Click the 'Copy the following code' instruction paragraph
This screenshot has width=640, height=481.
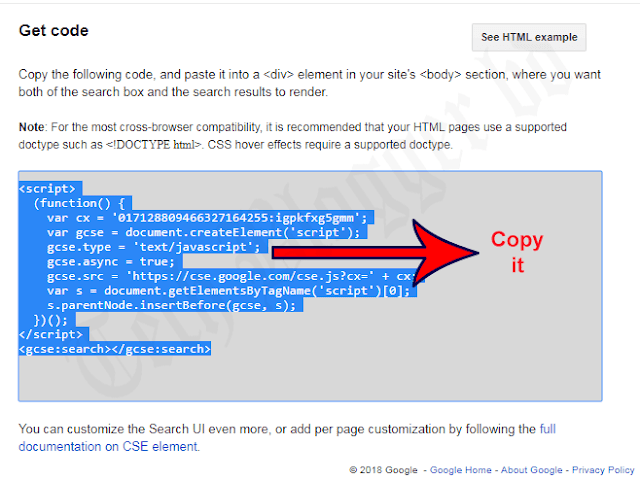309,83
